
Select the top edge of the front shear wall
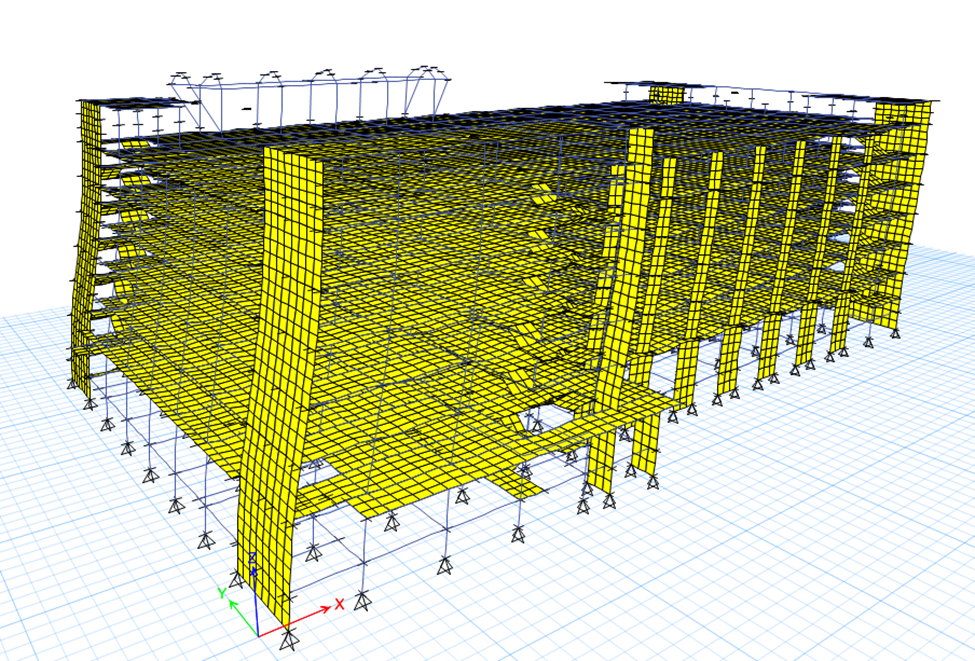click(293, 155)
